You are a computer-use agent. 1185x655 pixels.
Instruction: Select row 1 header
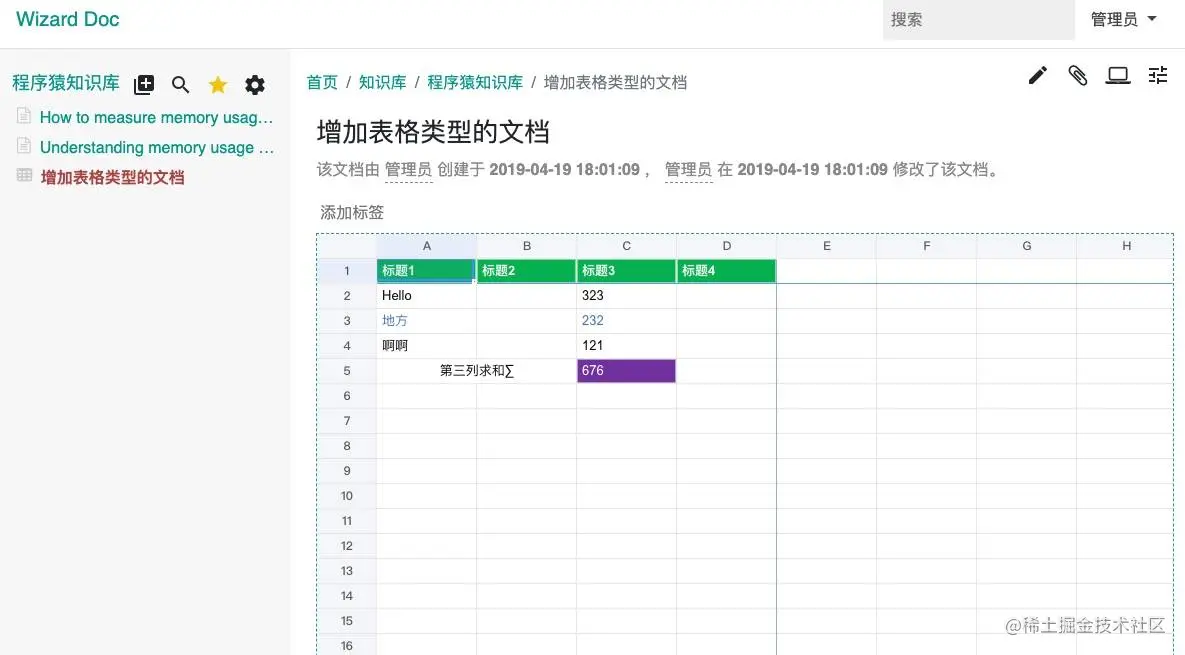[x=347, y=271]
